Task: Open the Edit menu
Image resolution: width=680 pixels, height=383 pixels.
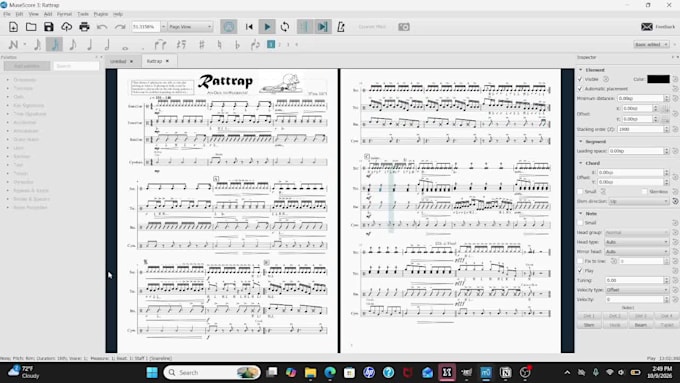Action: tap(20, 14)
